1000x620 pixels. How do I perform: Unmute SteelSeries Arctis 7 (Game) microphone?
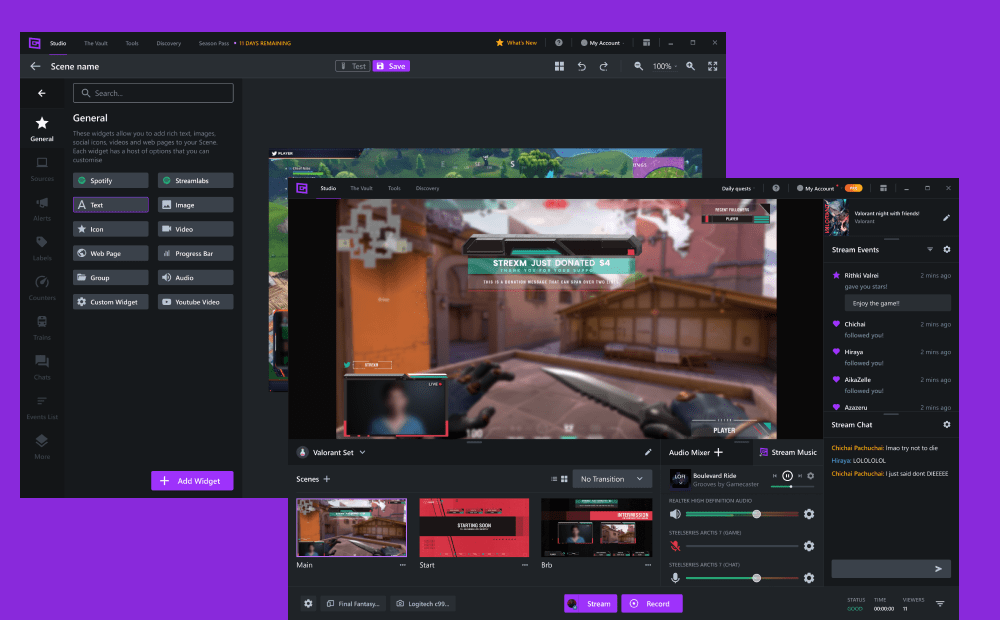675,546
